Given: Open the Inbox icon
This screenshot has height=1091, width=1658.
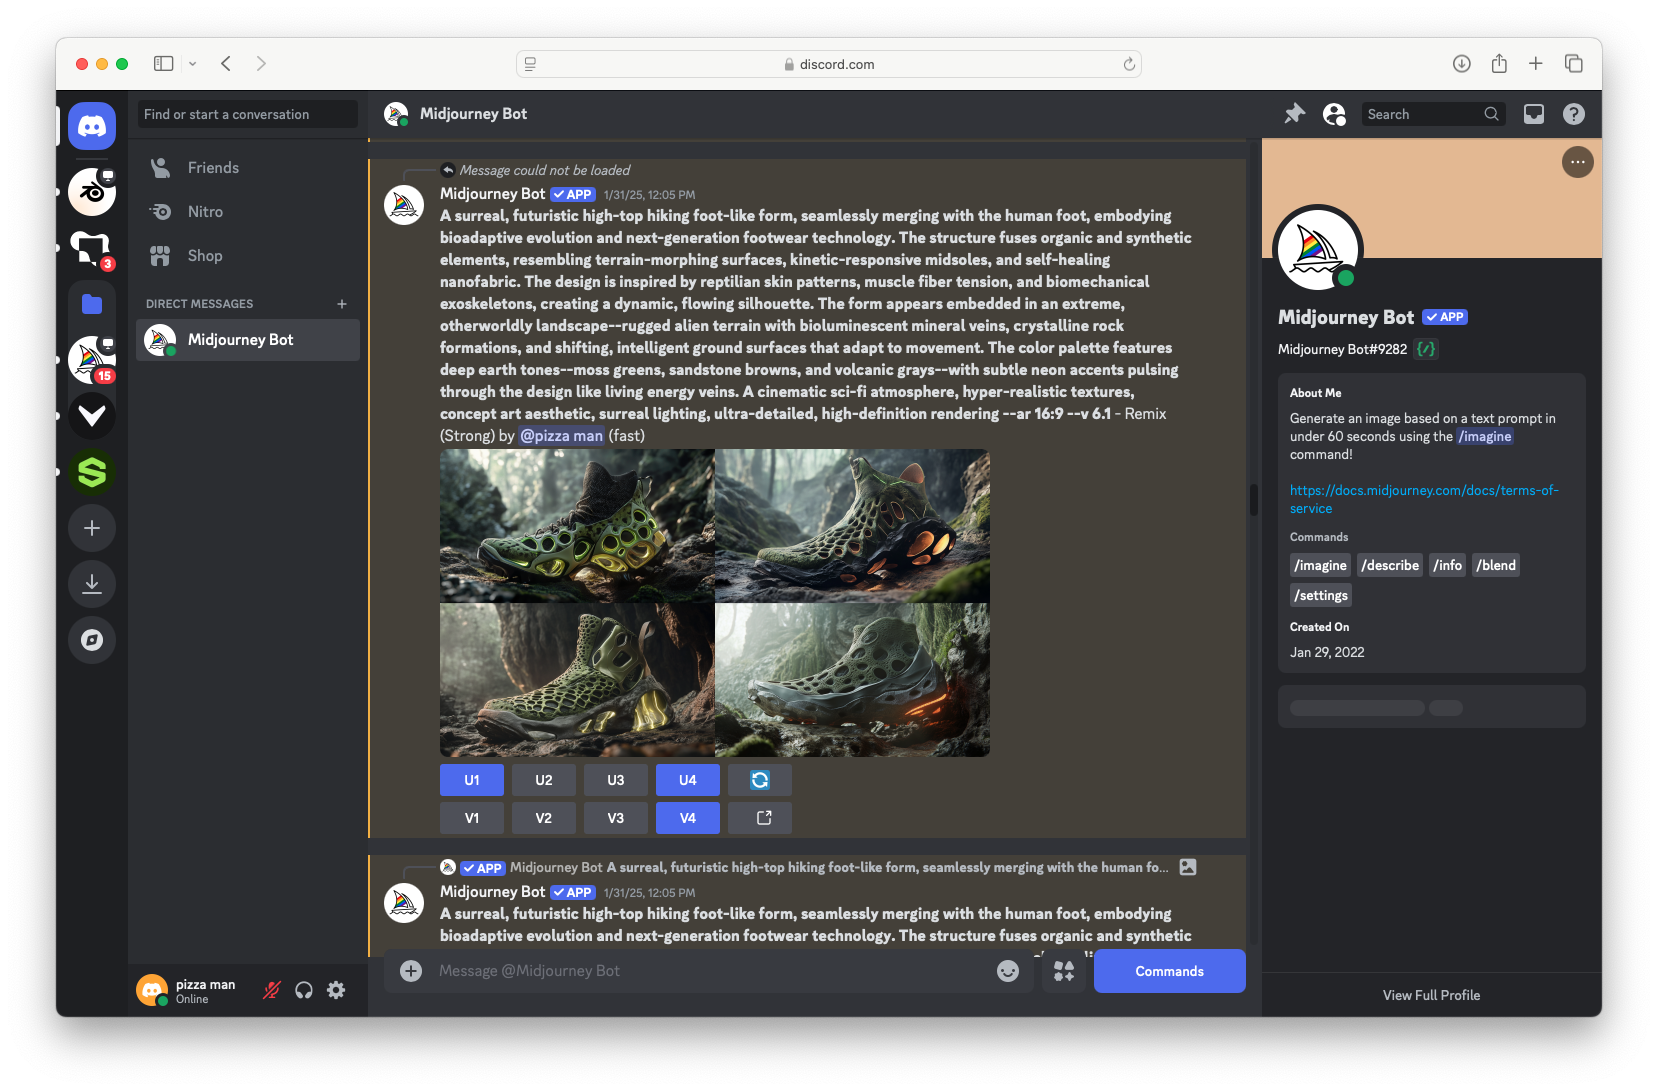Looking at the screenshot, I should tap(1534, 114).
